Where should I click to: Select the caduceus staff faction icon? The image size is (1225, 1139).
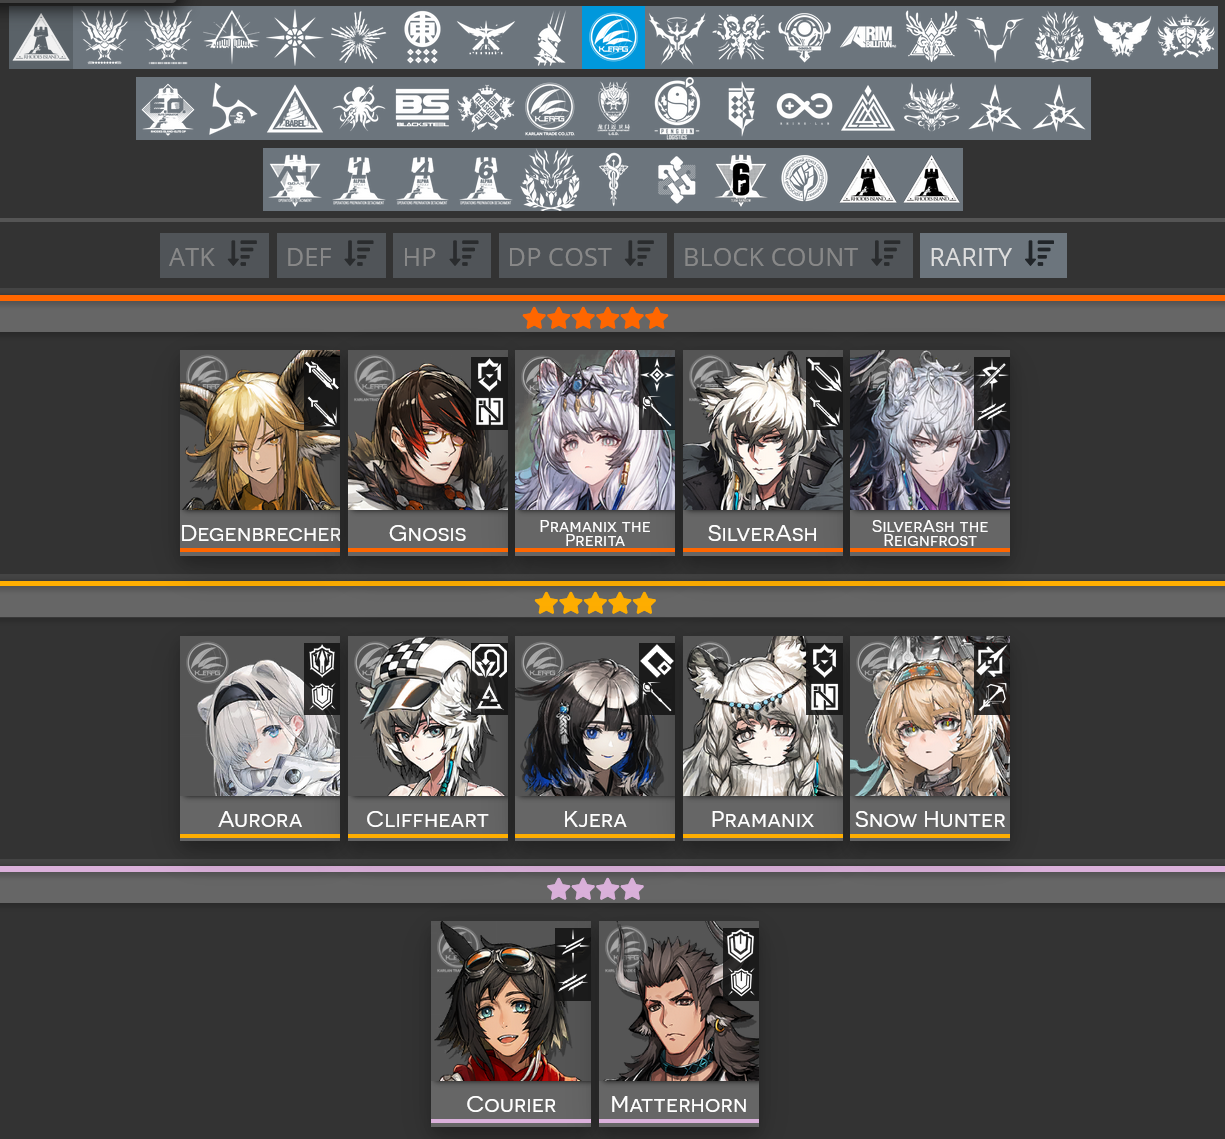click(613, 179)
